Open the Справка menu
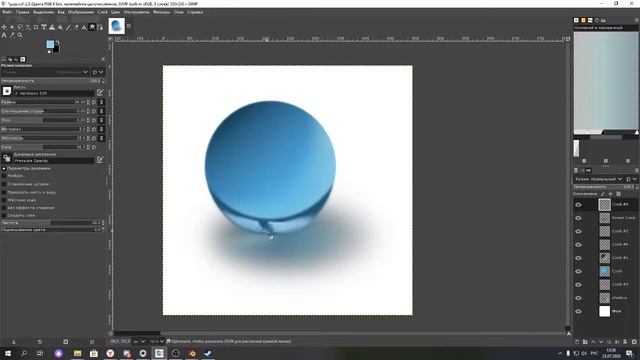 click(x=195, y=12)
